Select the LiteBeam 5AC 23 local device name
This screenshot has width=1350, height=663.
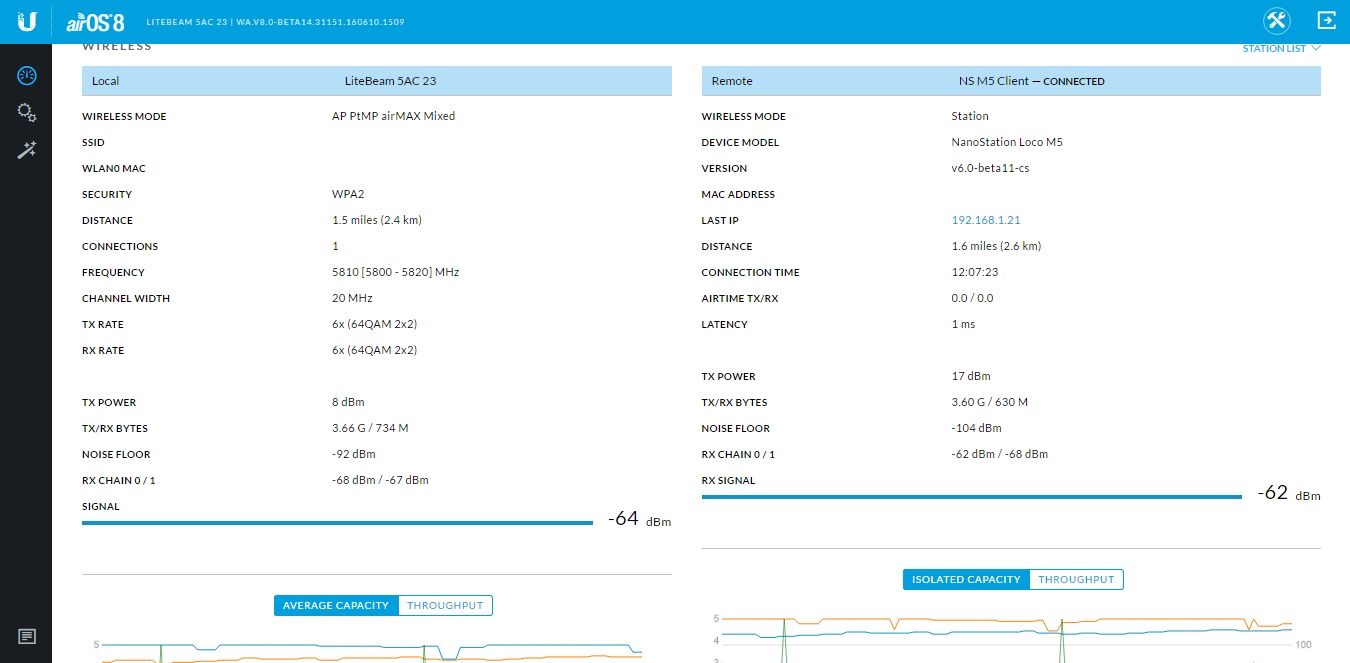point(390,81)
